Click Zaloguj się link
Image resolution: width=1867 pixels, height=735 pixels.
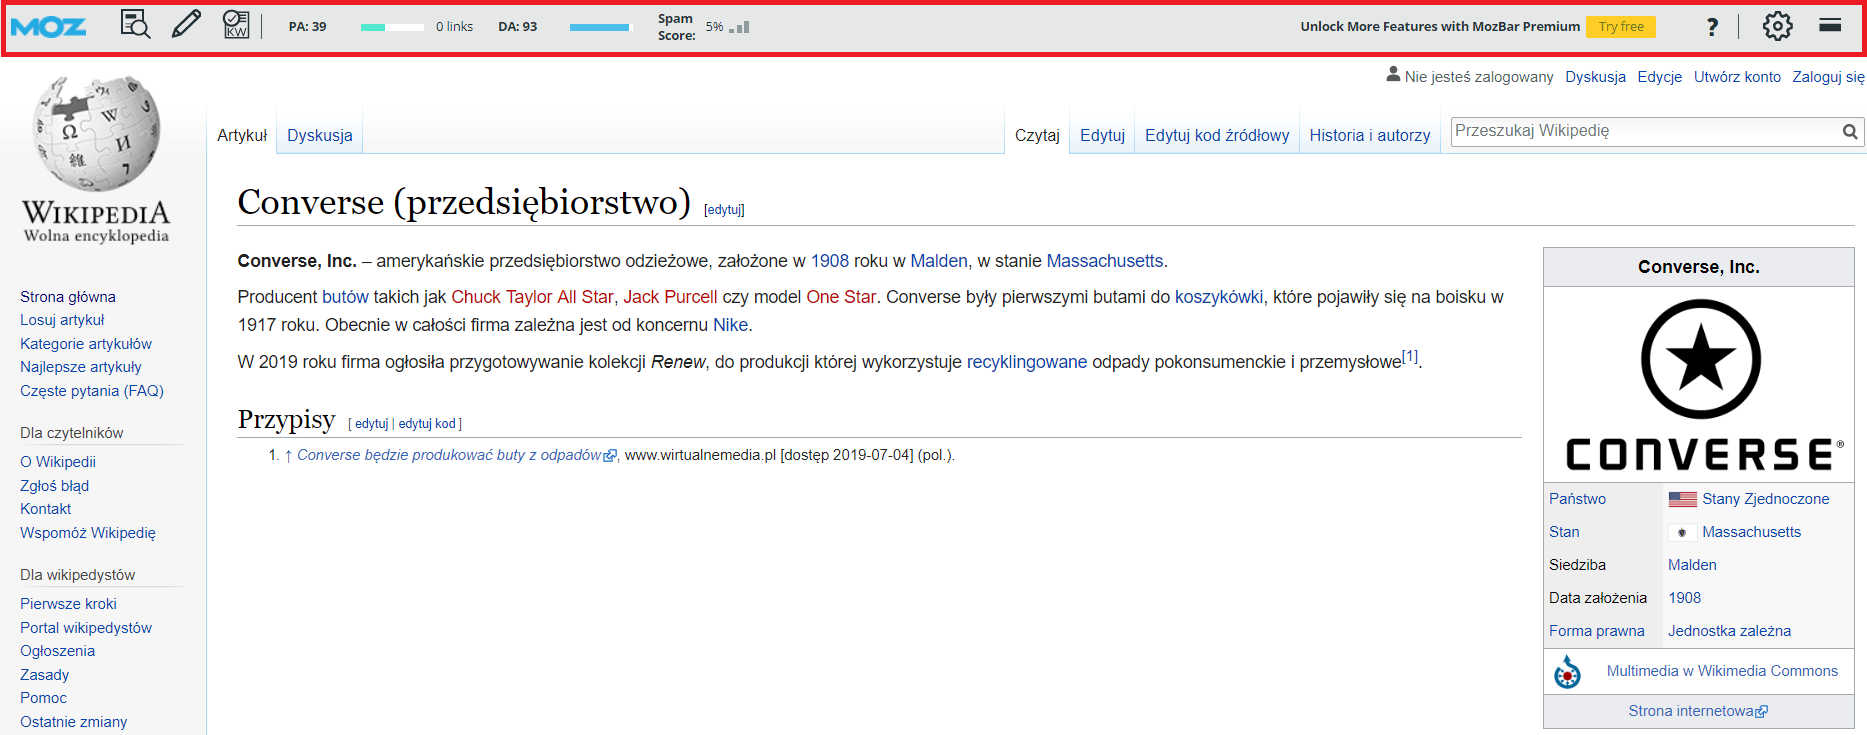point(1828,77)
